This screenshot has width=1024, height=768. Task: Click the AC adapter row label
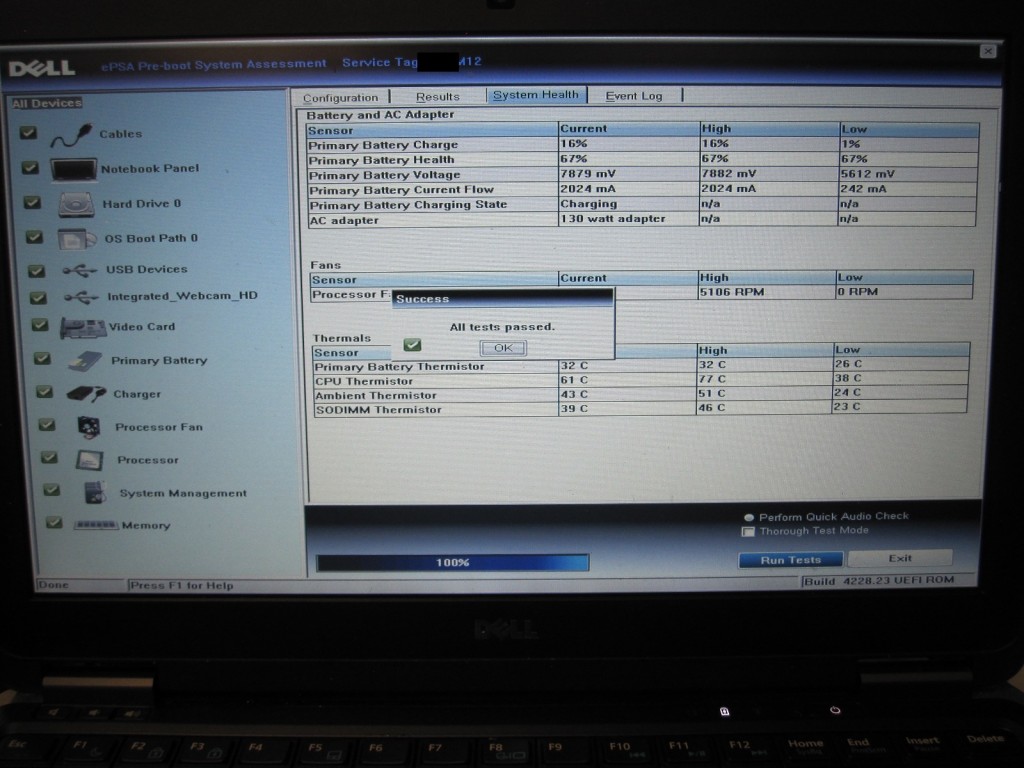click(x=344, y=220)
